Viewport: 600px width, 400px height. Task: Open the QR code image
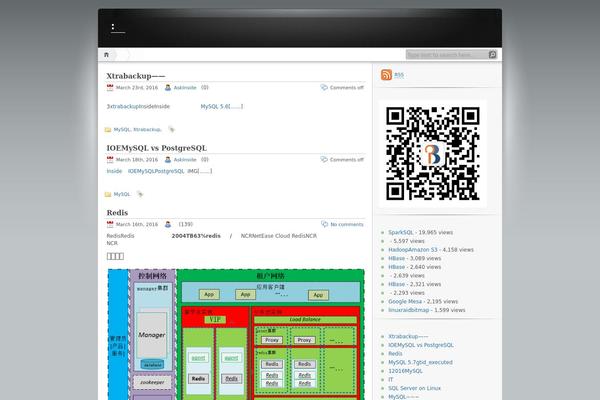[433, 153]
